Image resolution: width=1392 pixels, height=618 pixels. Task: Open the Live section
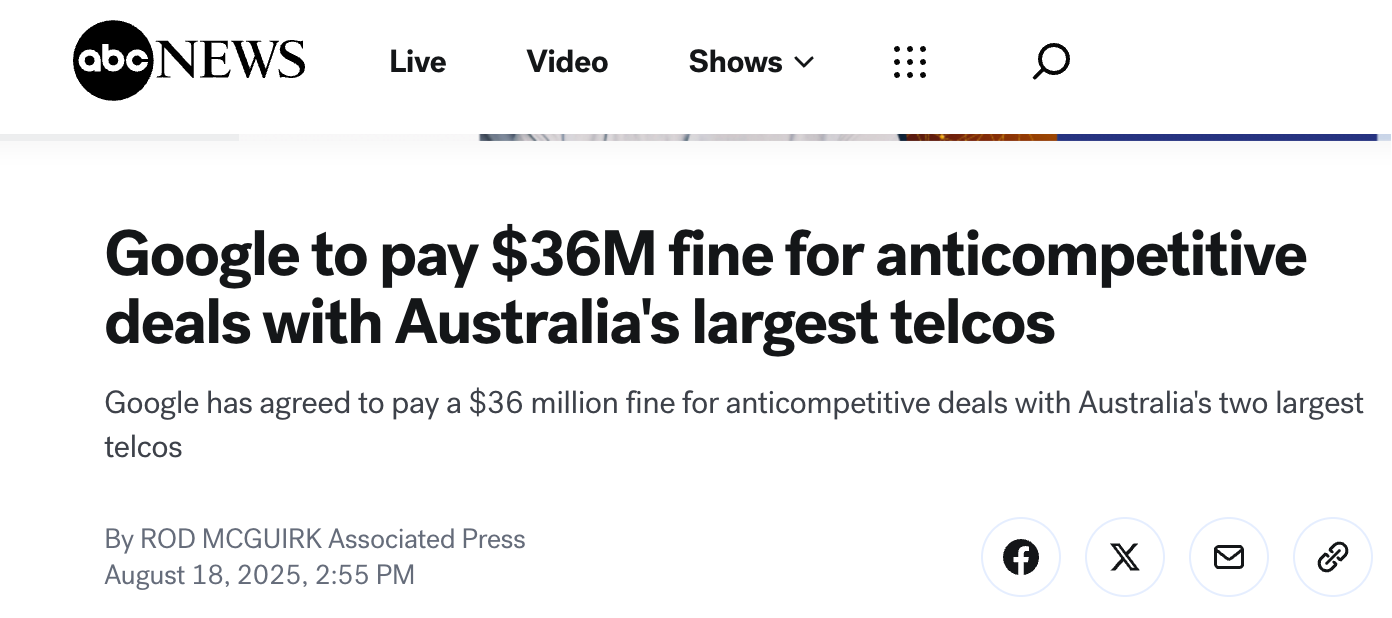point(418,62)
